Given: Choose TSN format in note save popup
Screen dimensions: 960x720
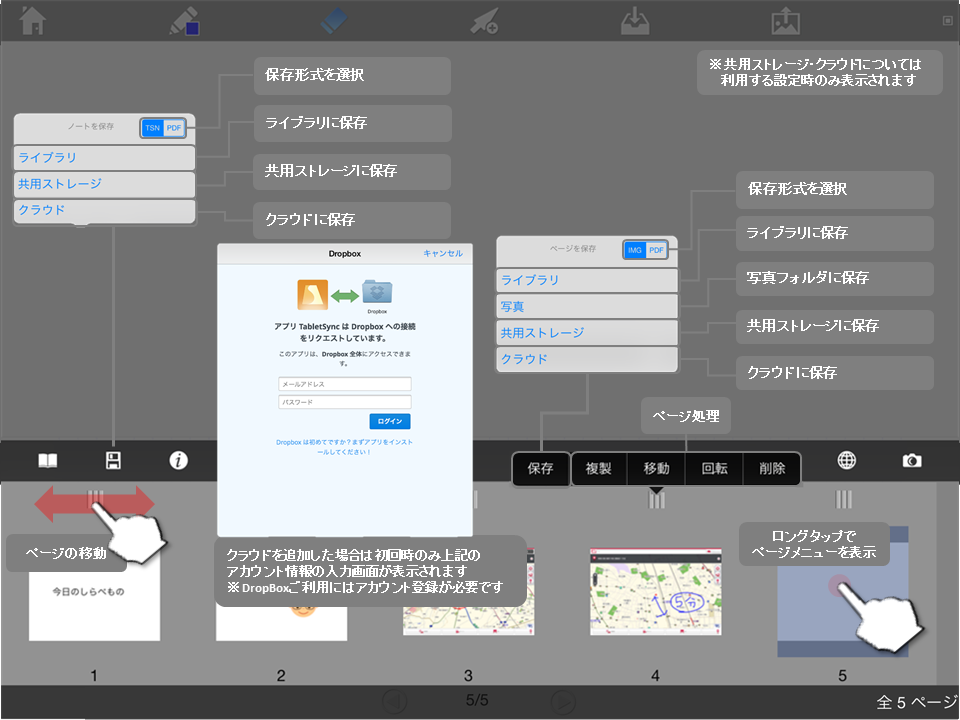Looking at the screenshot, I should (x=152, y=128).
